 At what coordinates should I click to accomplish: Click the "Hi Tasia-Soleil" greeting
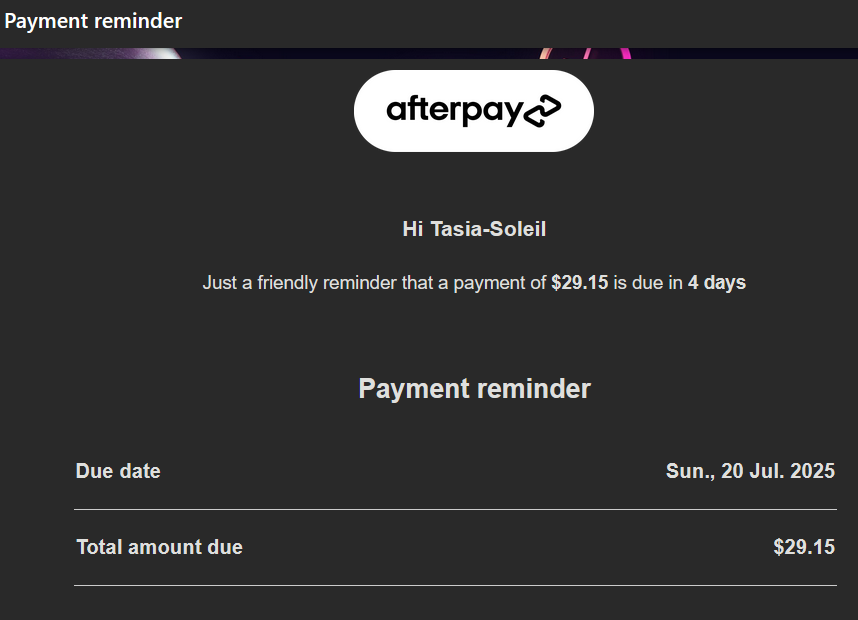coord(474,229)
